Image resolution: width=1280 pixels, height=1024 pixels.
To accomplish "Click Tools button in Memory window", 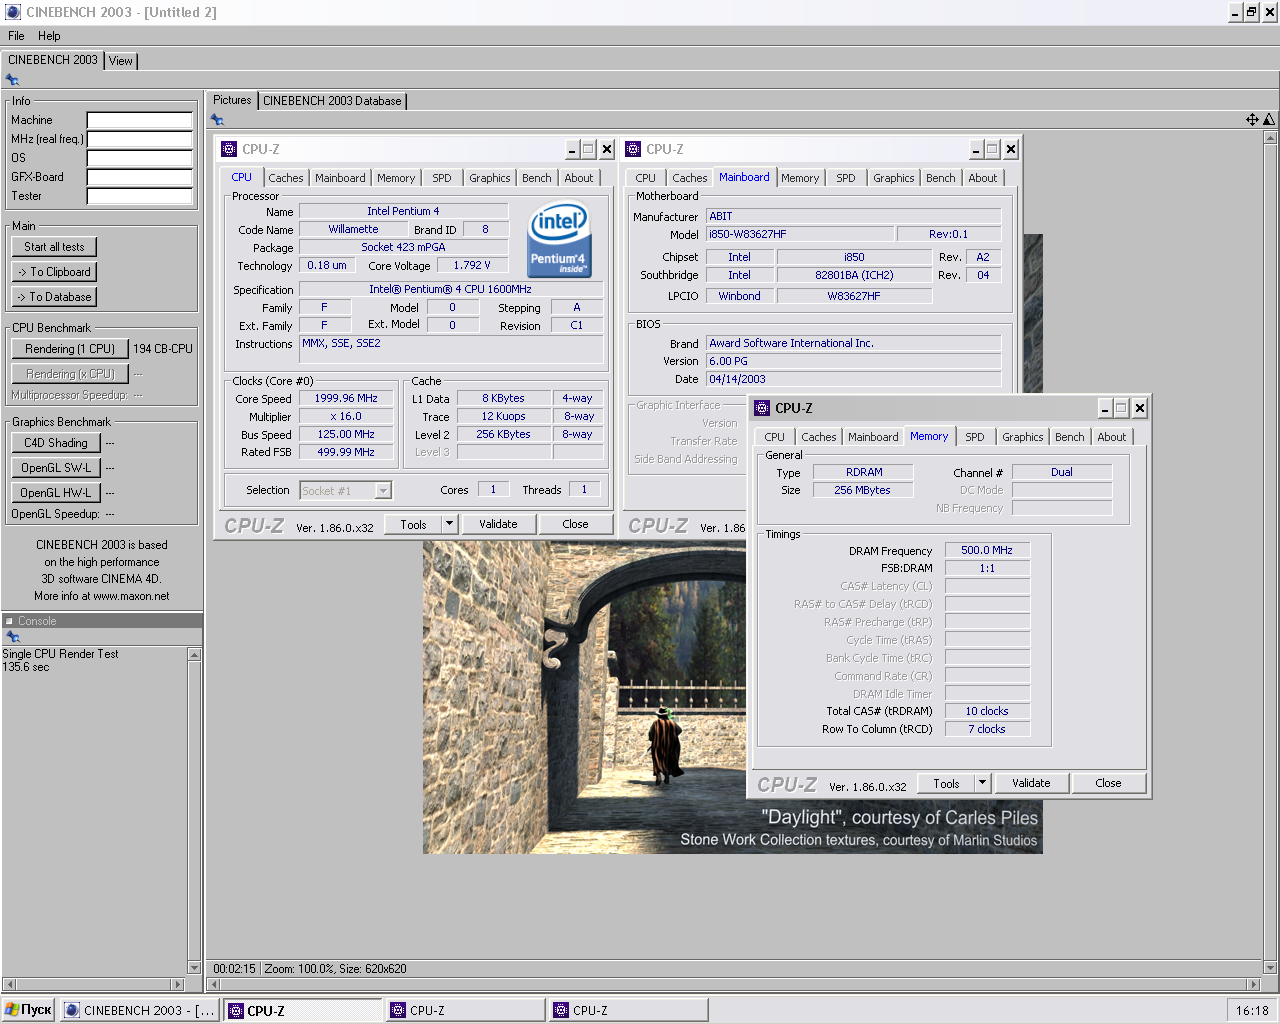I will 947,783.
